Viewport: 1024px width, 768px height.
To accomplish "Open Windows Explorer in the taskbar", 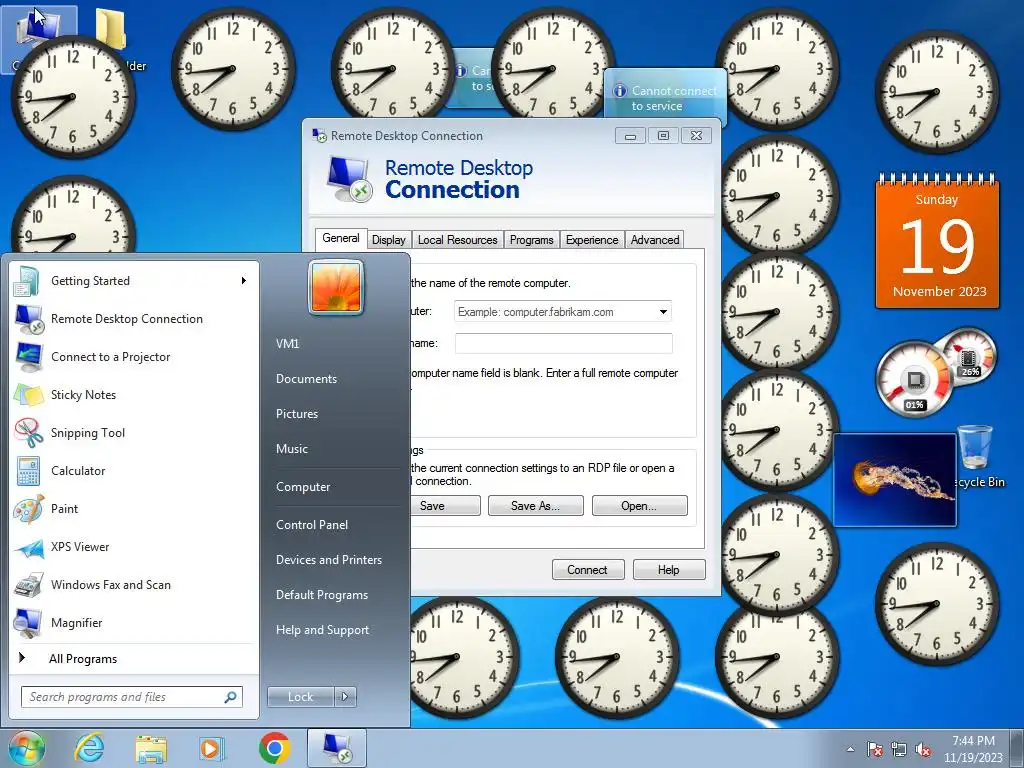I will [x=151, y=748].
